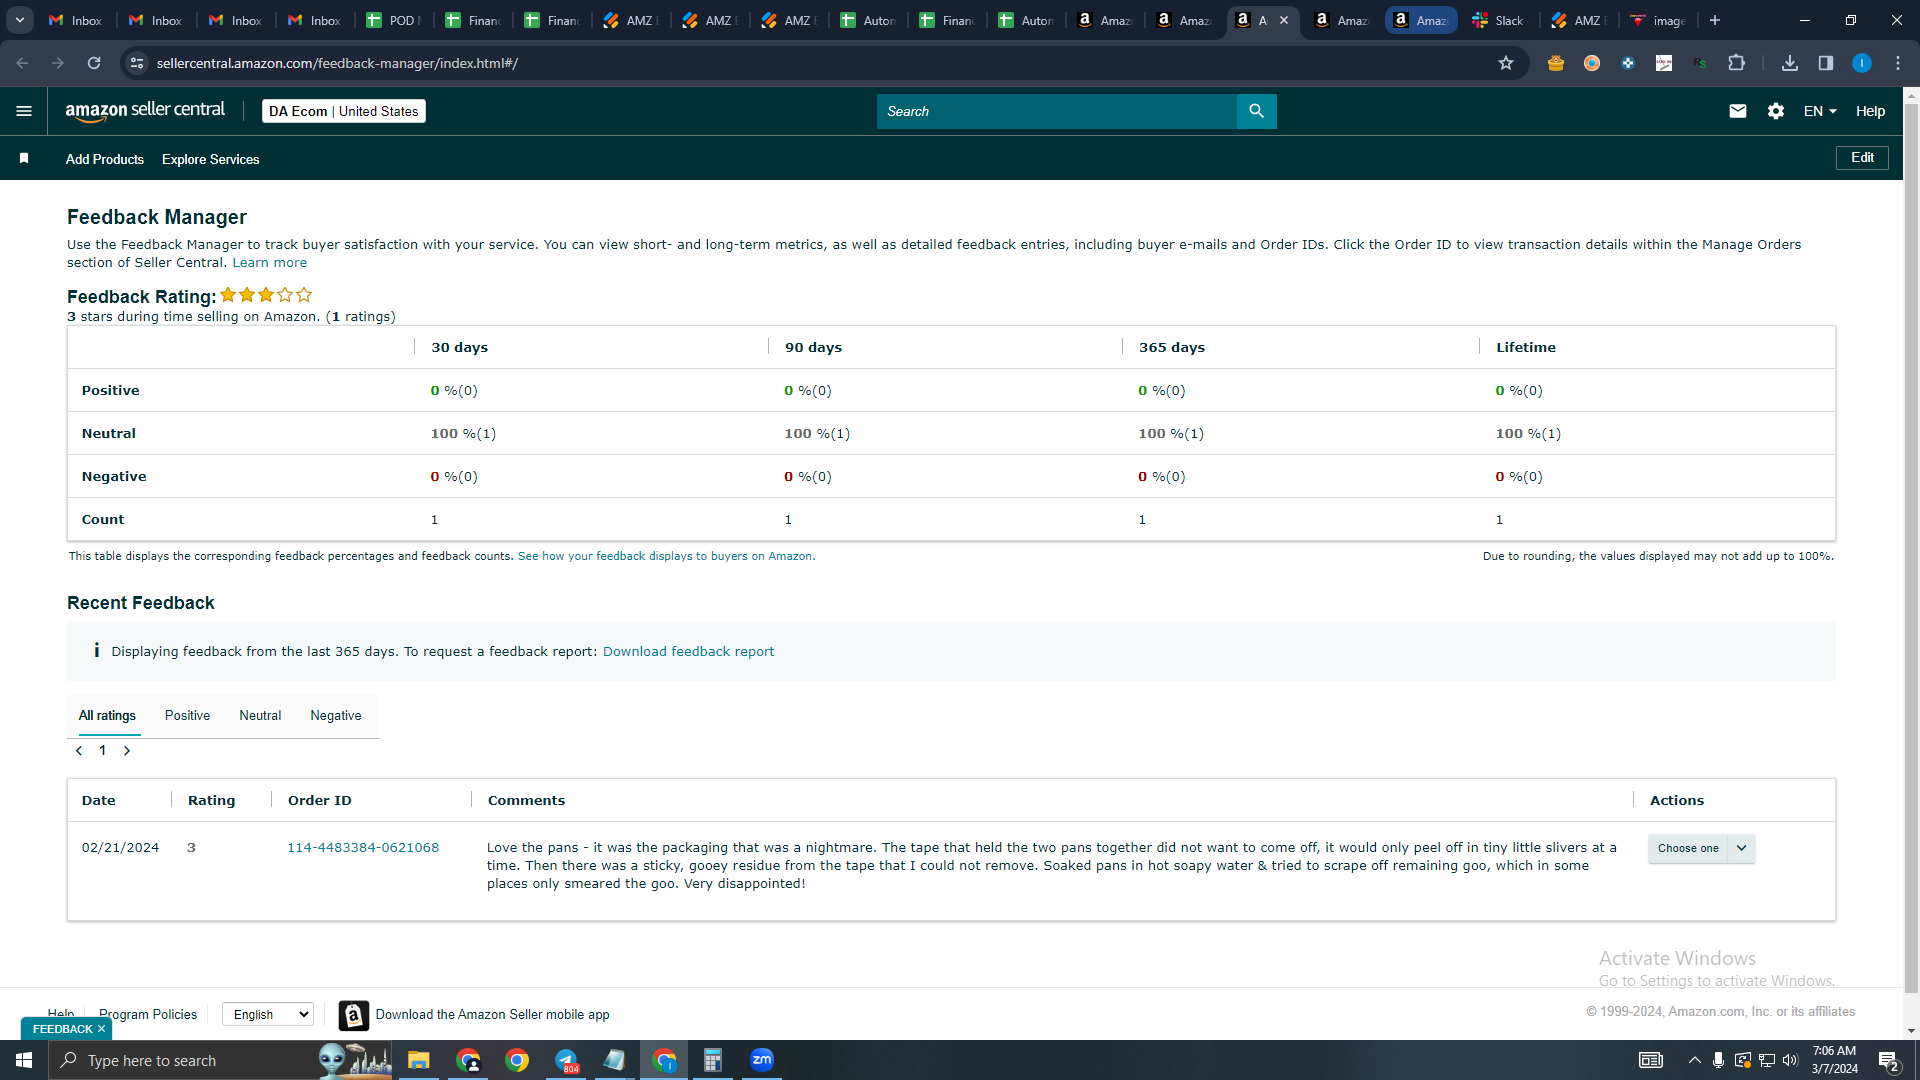
Task: Open the browser extensions puzzle icon
Action: (1737, 63)
